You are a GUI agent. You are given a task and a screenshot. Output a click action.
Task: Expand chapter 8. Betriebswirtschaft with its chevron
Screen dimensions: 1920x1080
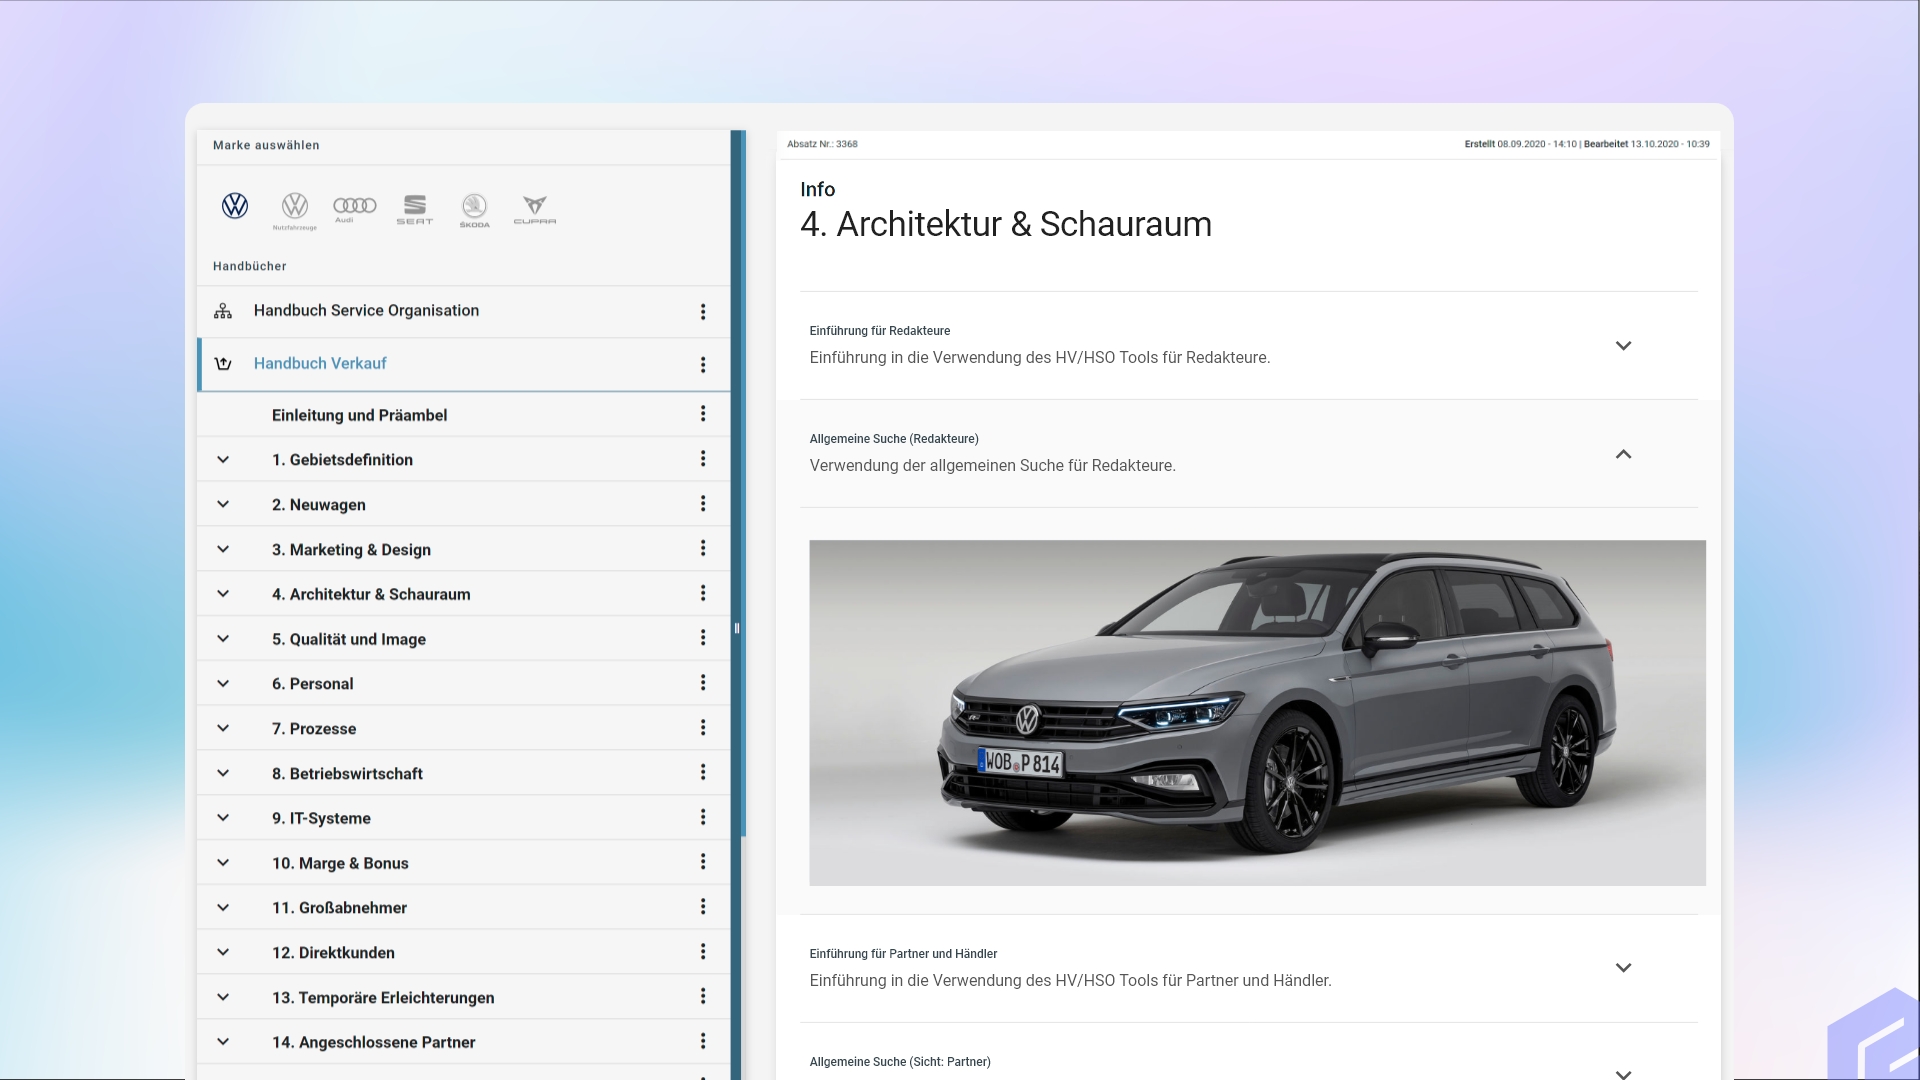click(223, 773)
